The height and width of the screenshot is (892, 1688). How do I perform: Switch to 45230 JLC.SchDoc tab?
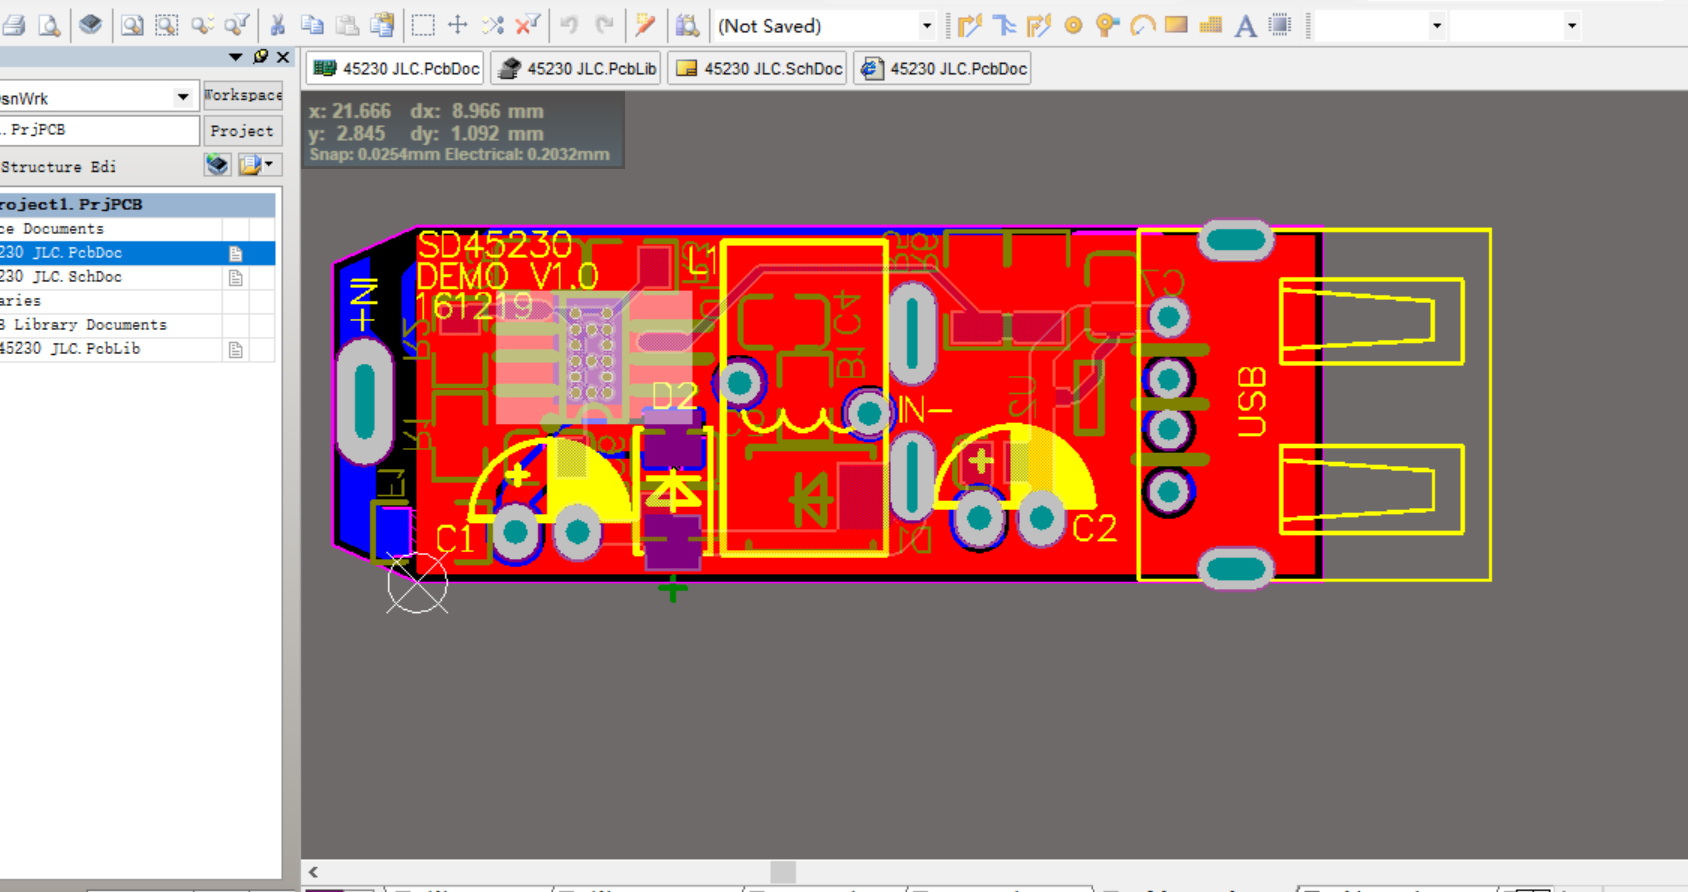[x=759, y=68]
